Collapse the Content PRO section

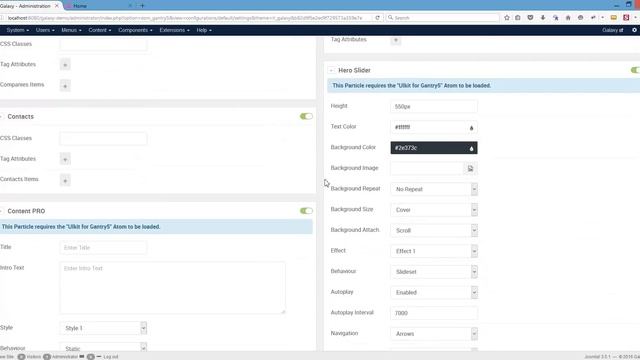pos(2,211)
